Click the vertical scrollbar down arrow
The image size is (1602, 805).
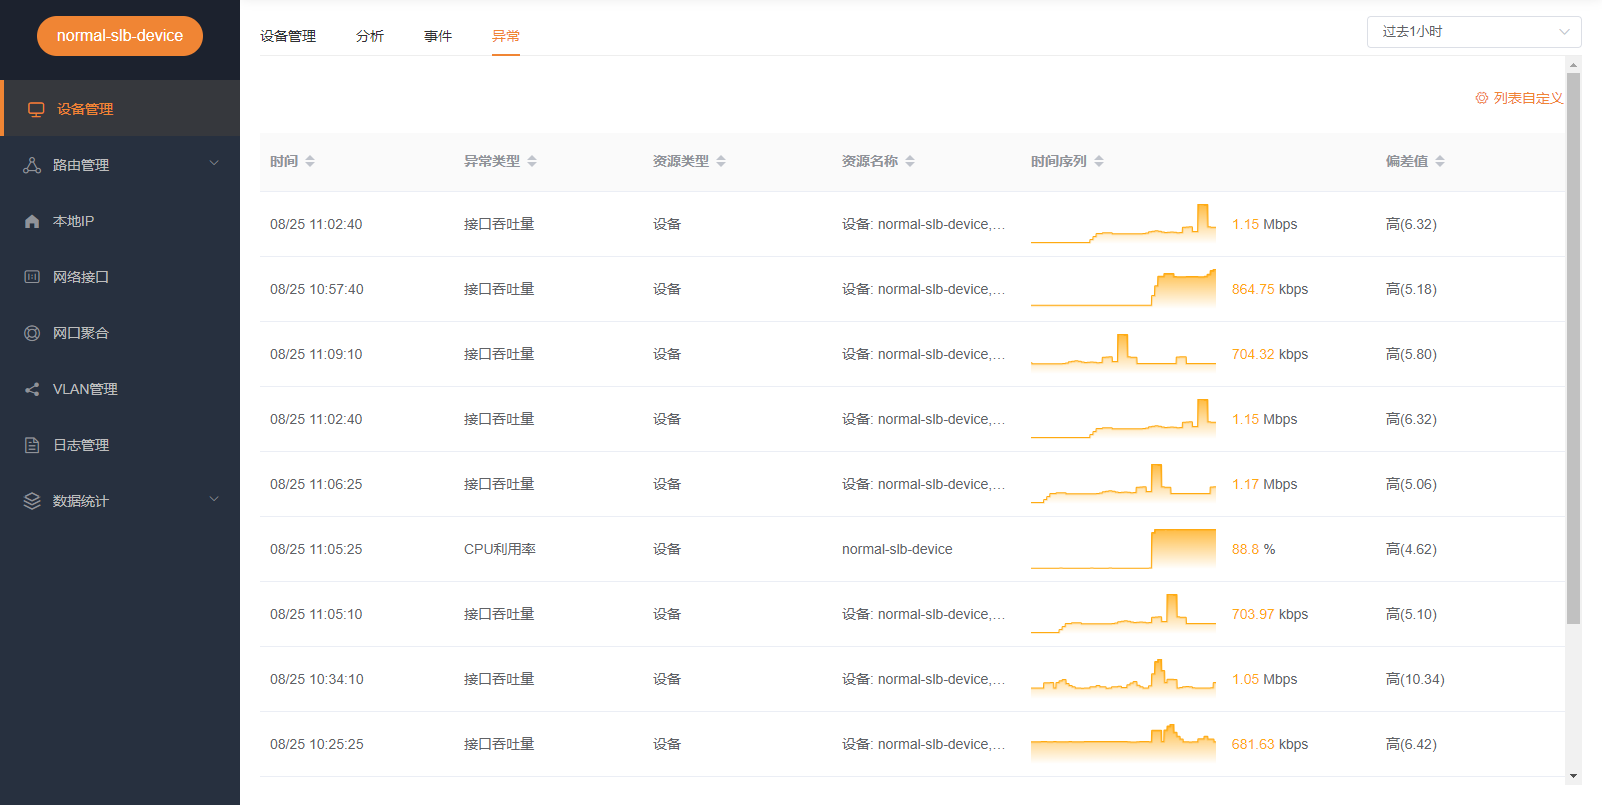[x=1573, y=776]
